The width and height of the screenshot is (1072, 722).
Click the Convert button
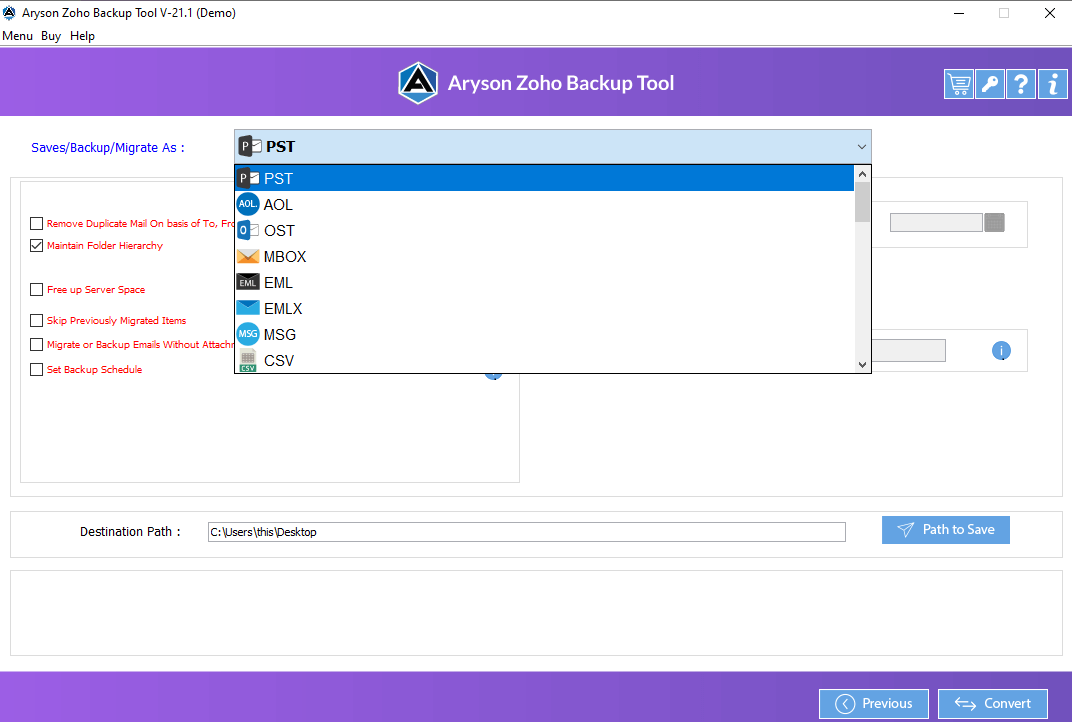coord(993,704)
